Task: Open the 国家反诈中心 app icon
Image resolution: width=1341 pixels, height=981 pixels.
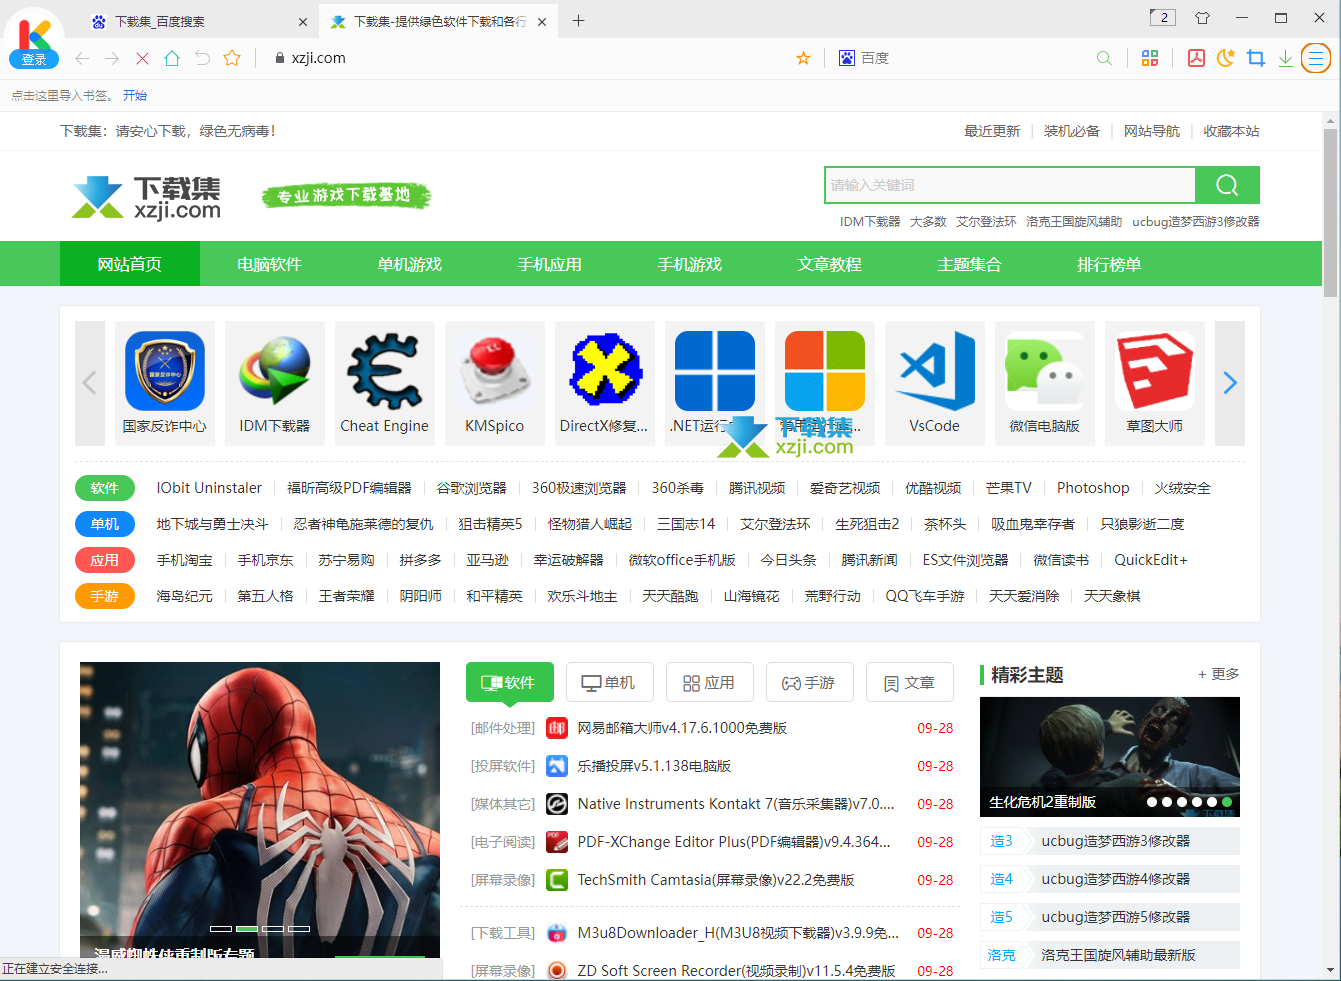Action: coord(165,371)
